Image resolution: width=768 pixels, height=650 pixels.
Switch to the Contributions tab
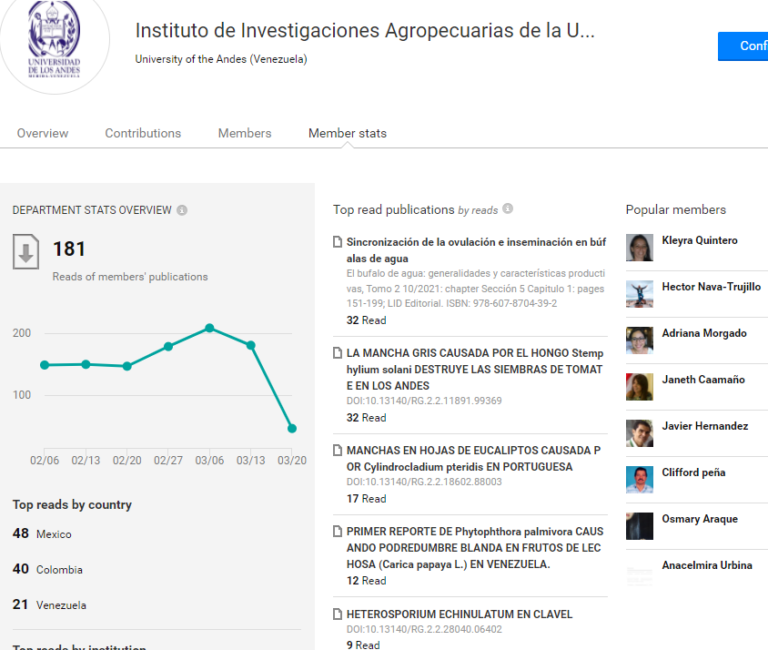tap(143, 133)
